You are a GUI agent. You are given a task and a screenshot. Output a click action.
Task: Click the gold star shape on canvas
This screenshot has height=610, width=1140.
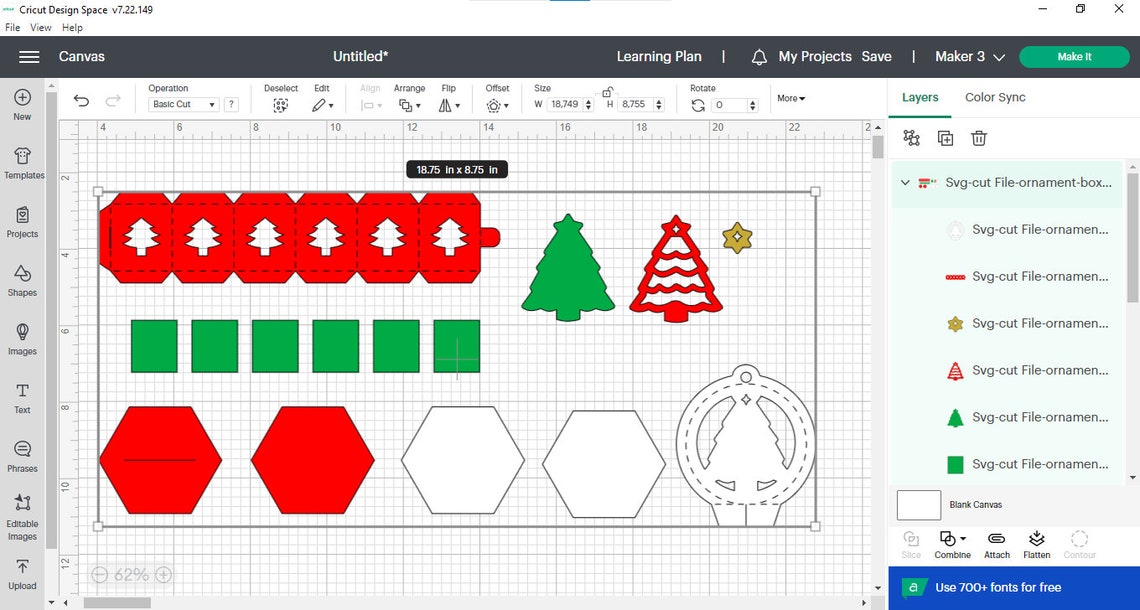[x=737, y=238]
